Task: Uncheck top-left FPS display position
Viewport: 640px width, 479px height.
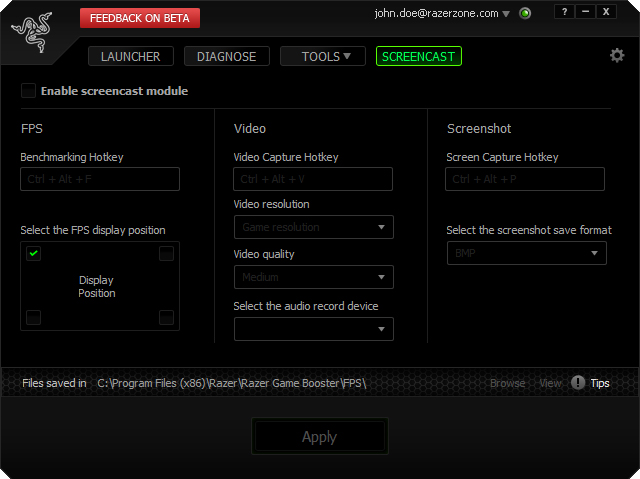Action: (33, 253)
